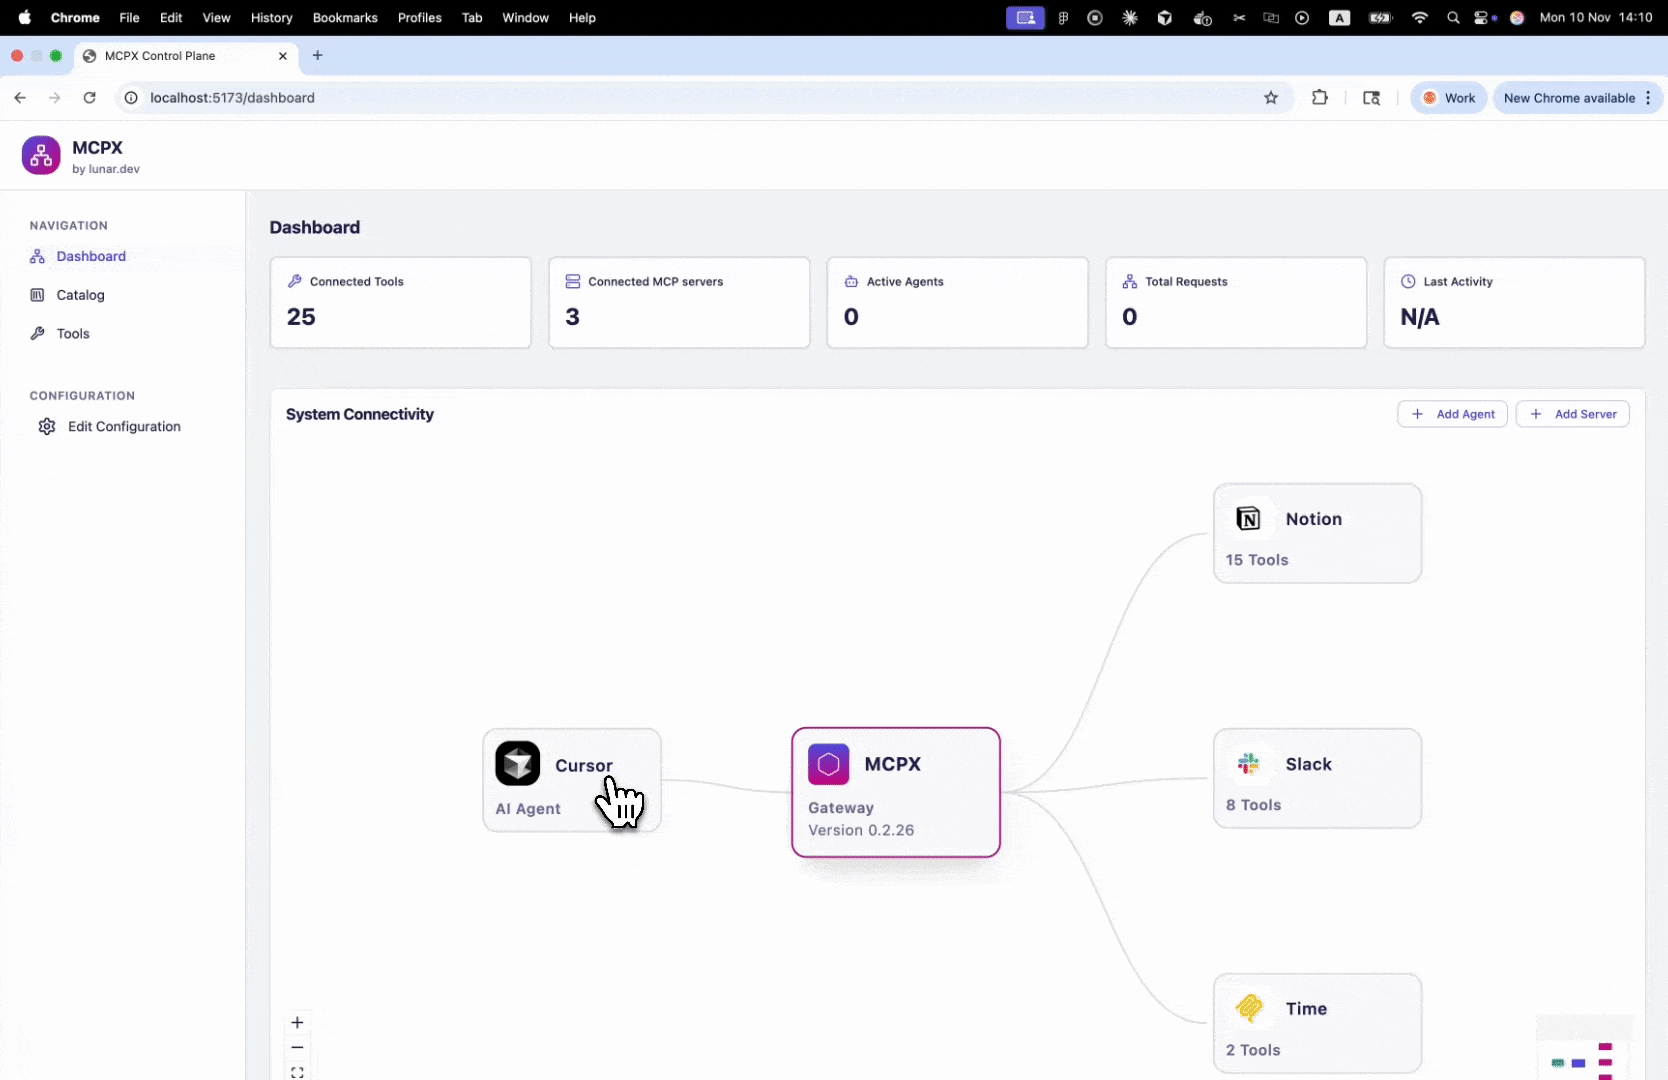Select the MCPX Gateway node icon
Screen dimensions: 1668x1080
[828, 763]
